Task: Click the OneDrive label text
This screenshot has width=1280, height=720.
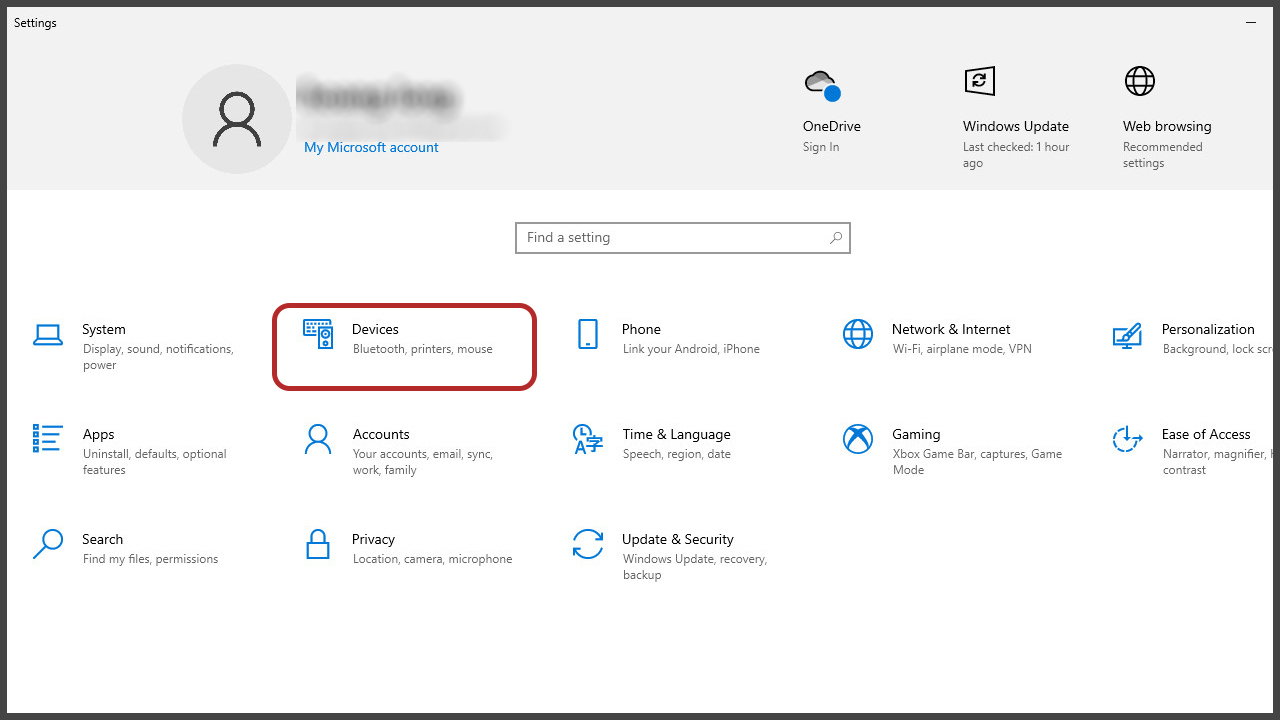Action: coord(832,126)
